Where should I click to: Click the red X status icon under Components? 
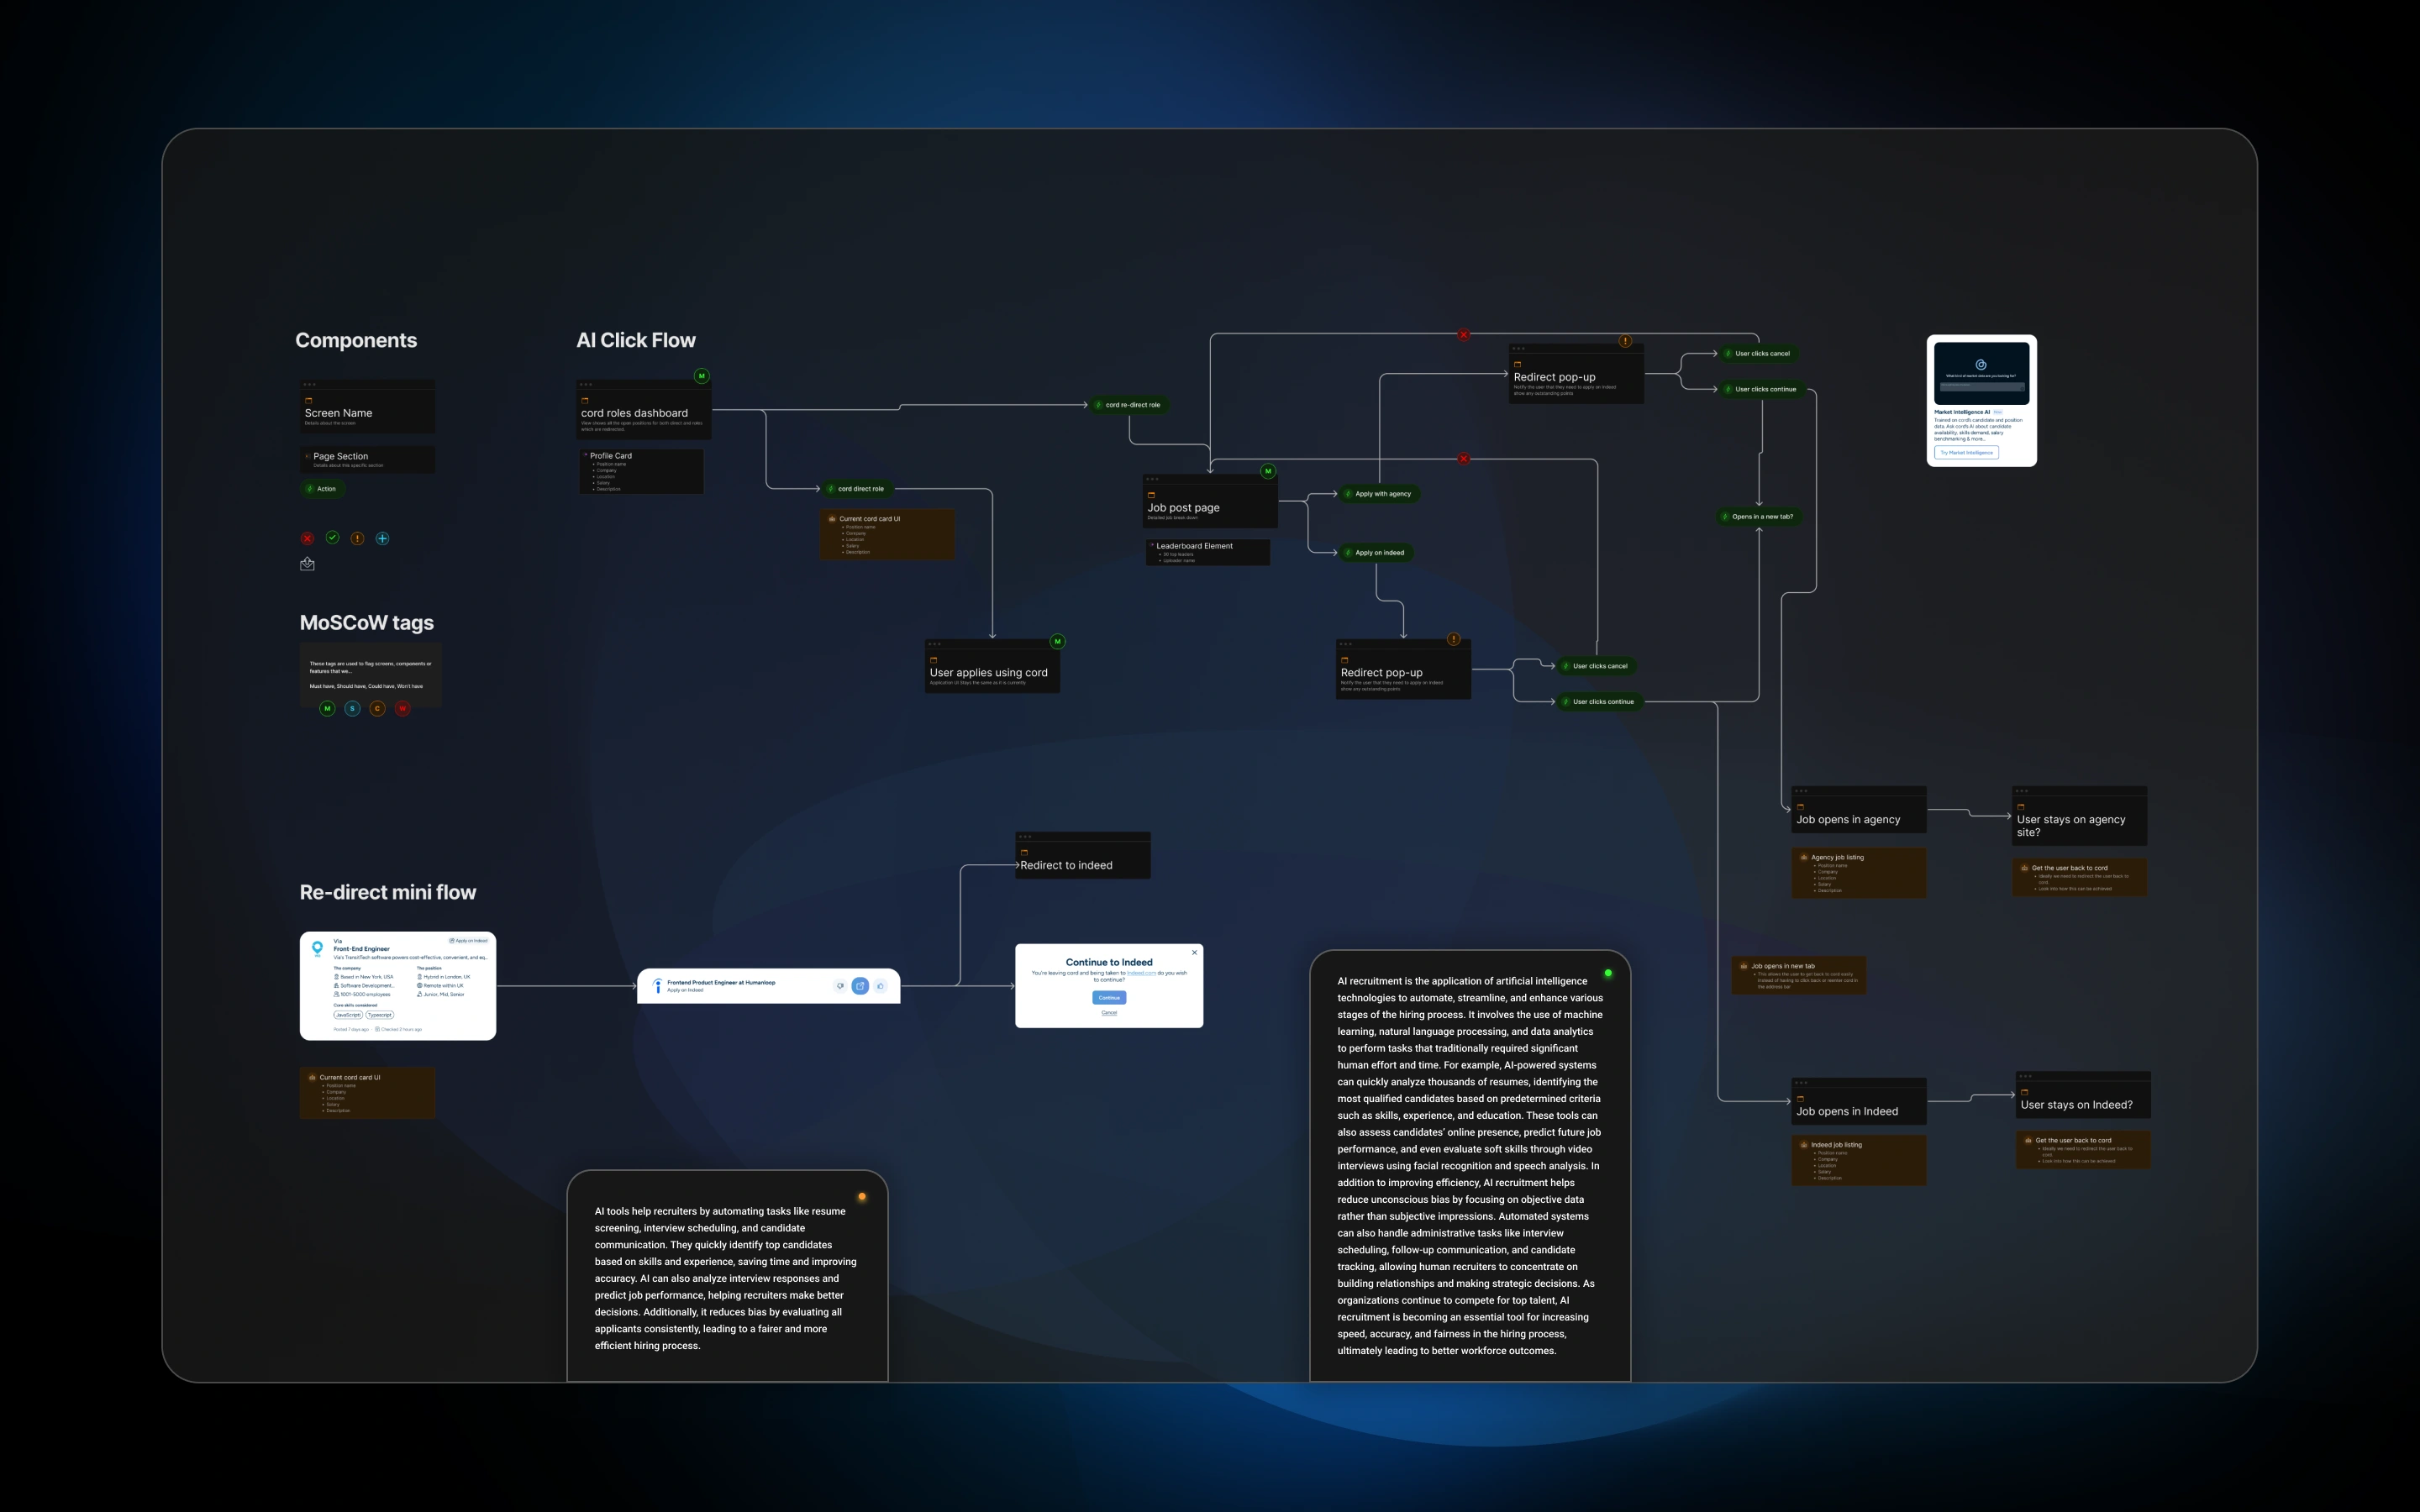(307, 538)
